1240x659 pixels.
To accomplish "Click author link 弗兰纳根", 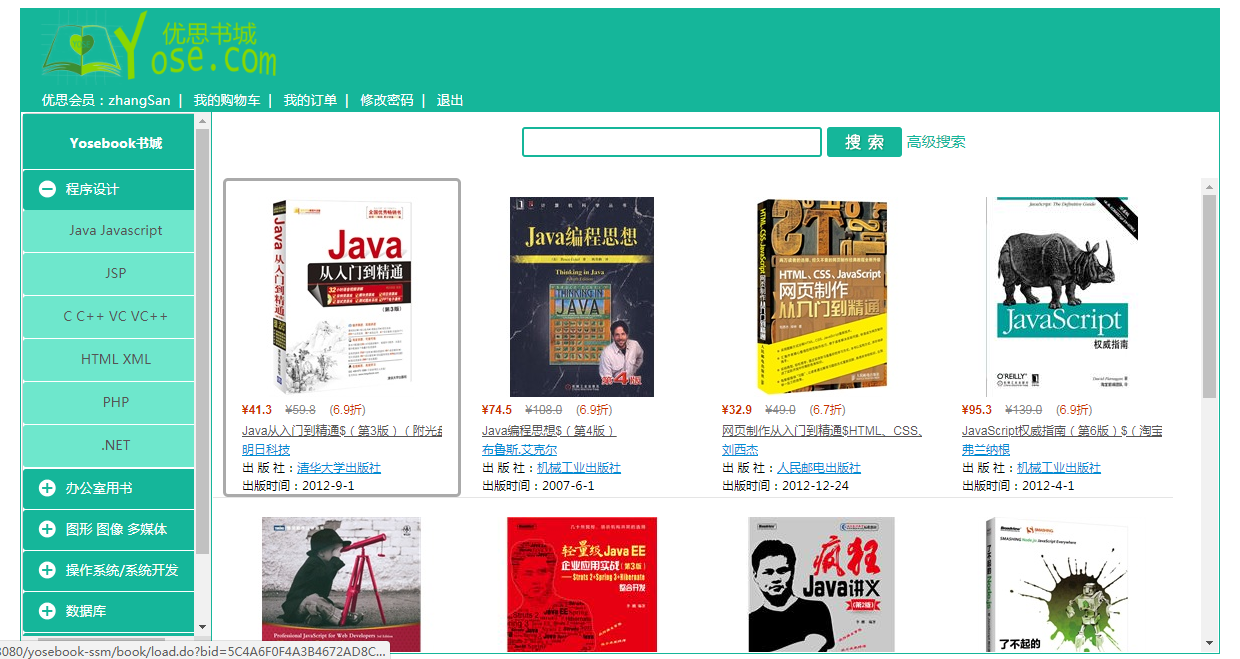I will coord(987,450).
